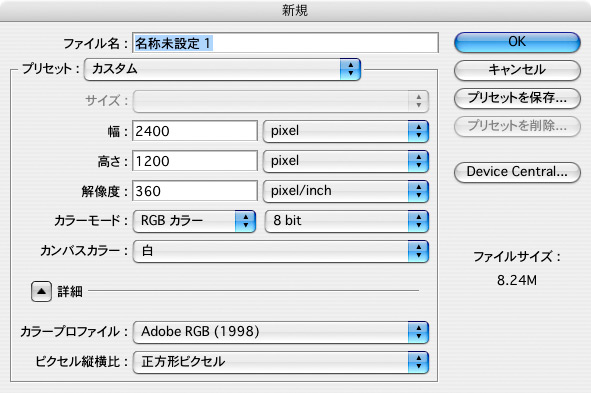Image resolution: width=591 pixels, height=393 pixels.
Task: Click the ファイル名 text field
Action: tap(285, 43)
